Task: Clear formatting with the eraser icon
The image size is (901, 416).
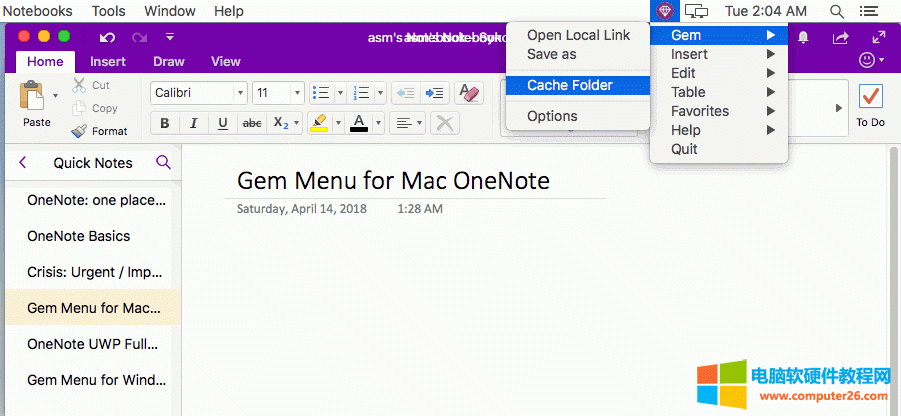Action: pos(468,93)
